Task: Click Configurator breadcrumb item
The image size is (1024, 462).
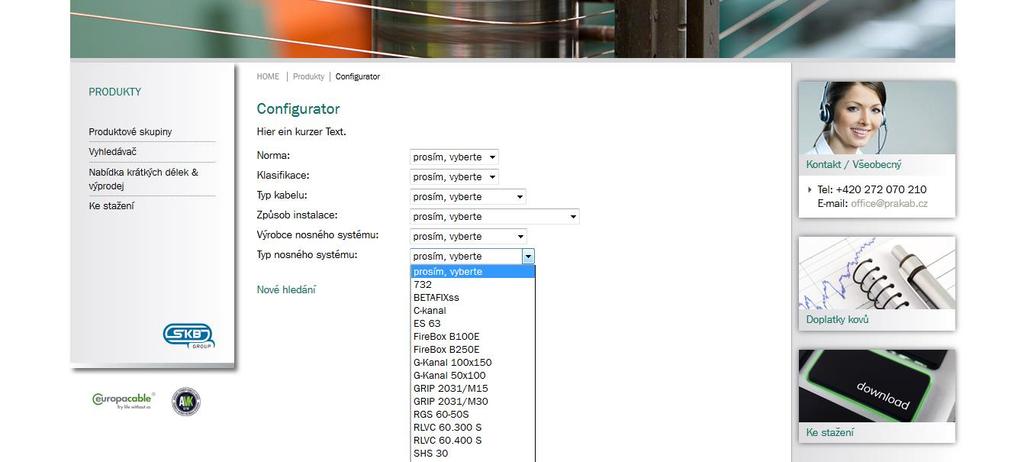Action: coord(358,76)
